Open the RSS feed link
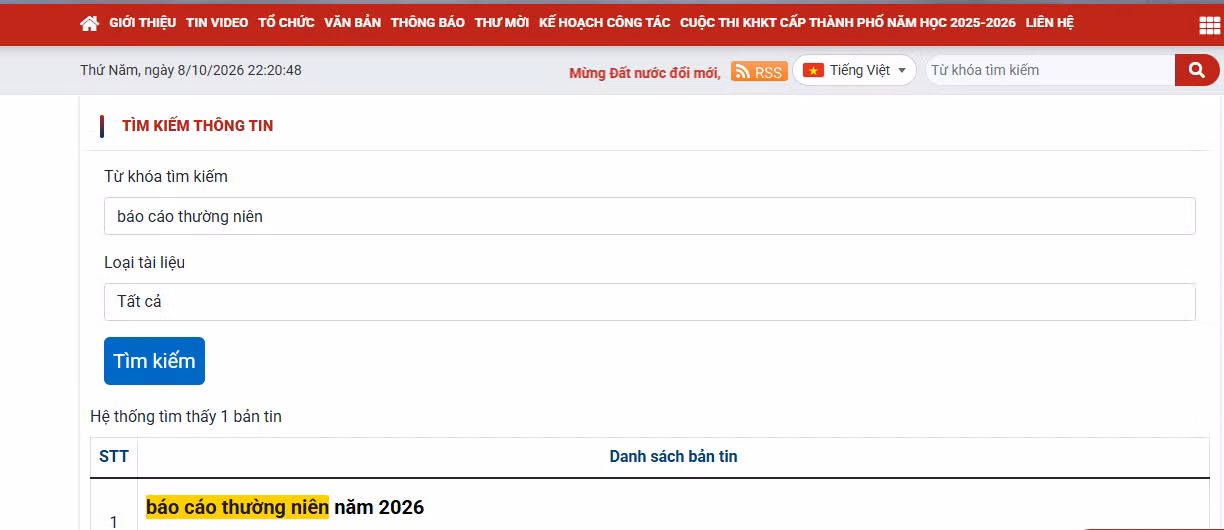 click(759, 71)
